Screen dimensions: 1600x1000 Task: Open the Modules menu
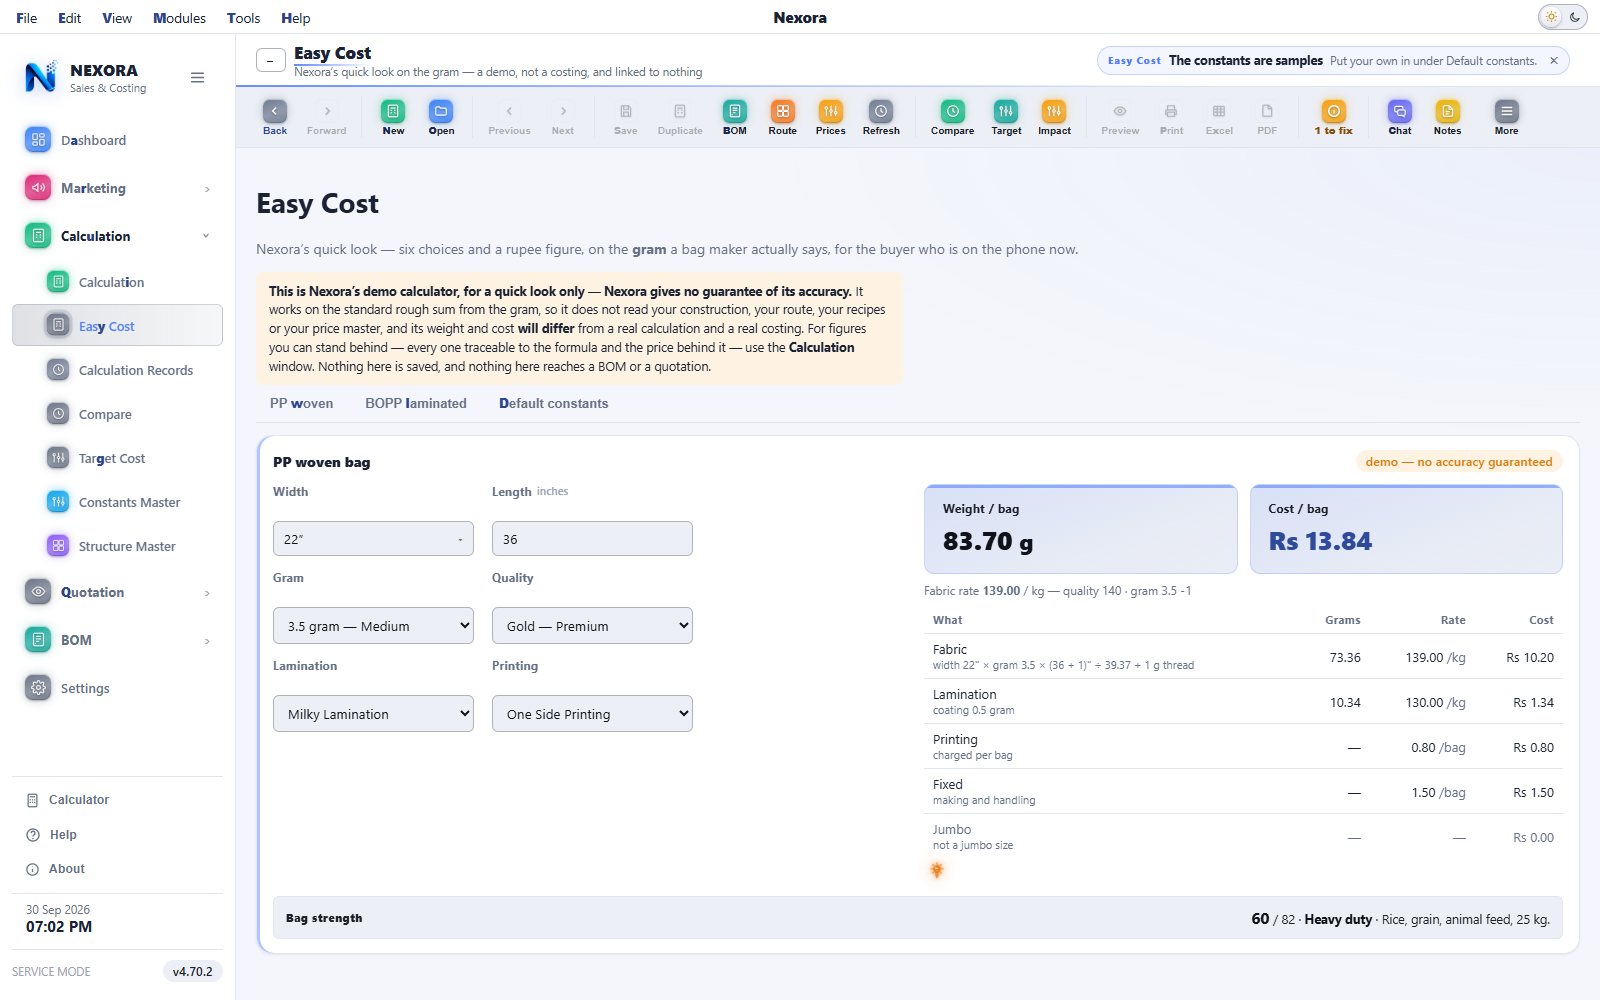point(179,18)
